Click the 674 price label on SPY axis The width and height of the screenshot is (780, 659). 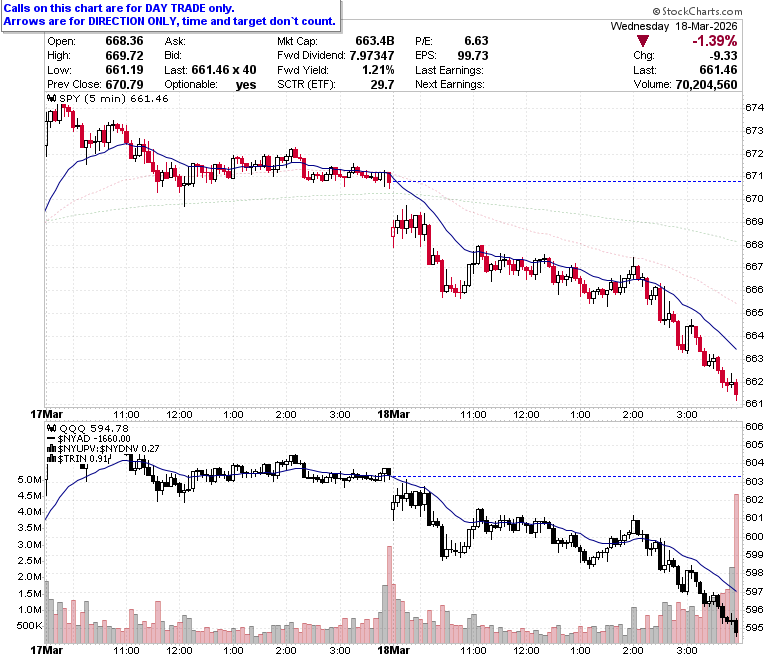[754, 107]
